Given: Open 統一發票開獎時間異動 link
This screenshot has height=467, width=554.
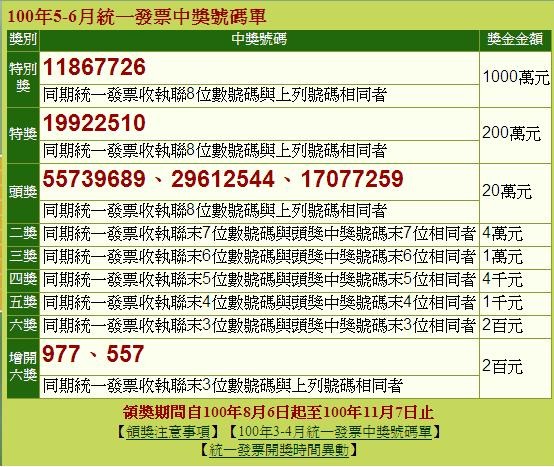Looking at the screenshot, I should click(x=279, y=450).
